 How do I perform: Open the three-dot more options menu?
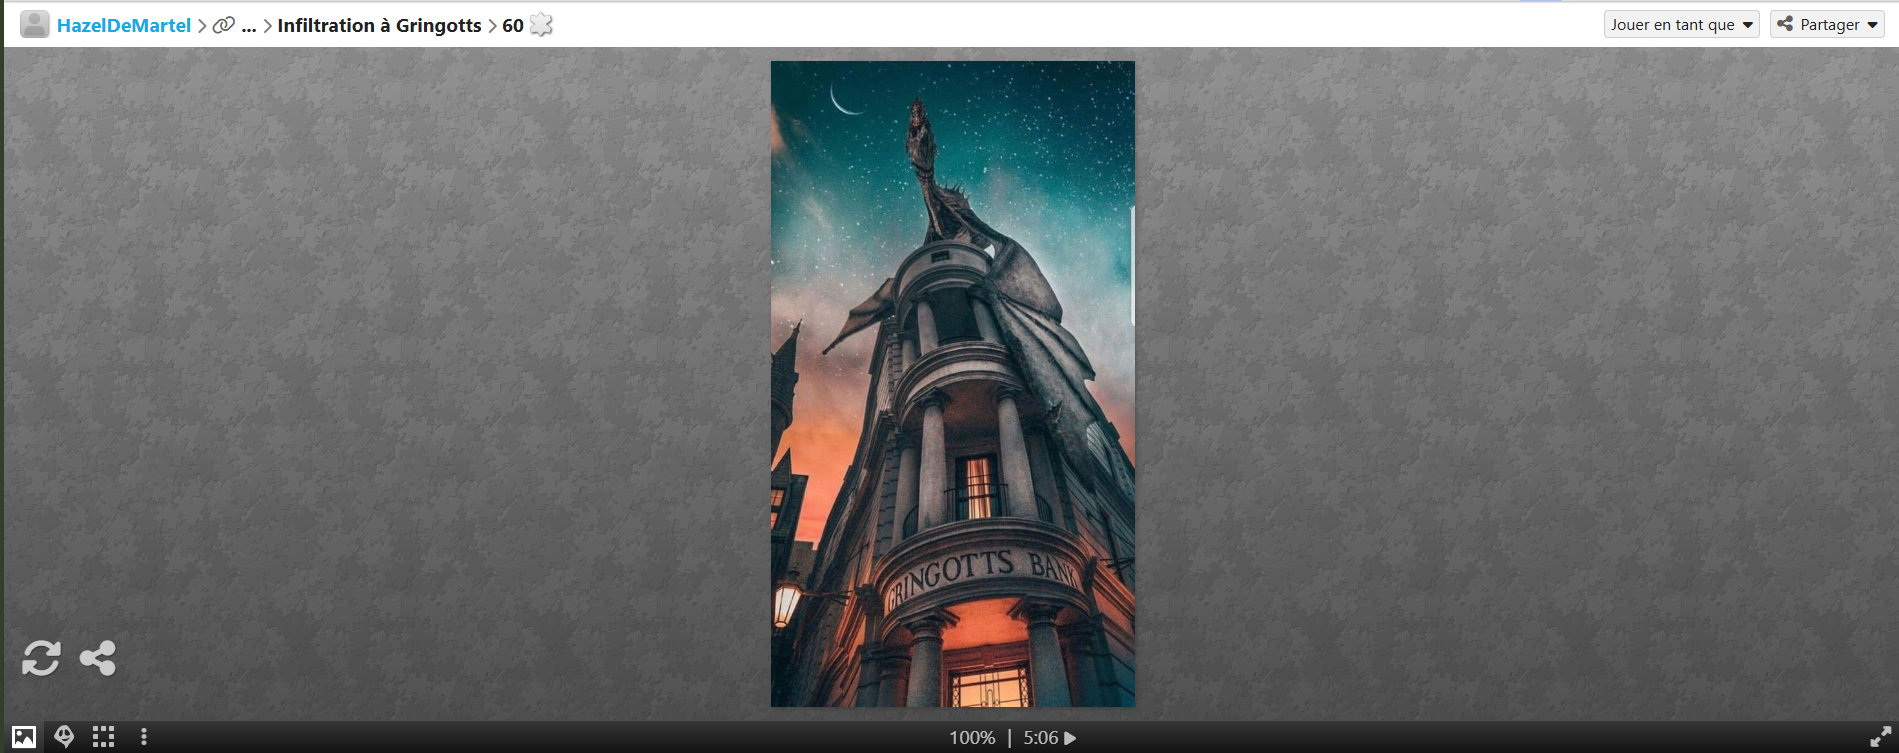144,737
